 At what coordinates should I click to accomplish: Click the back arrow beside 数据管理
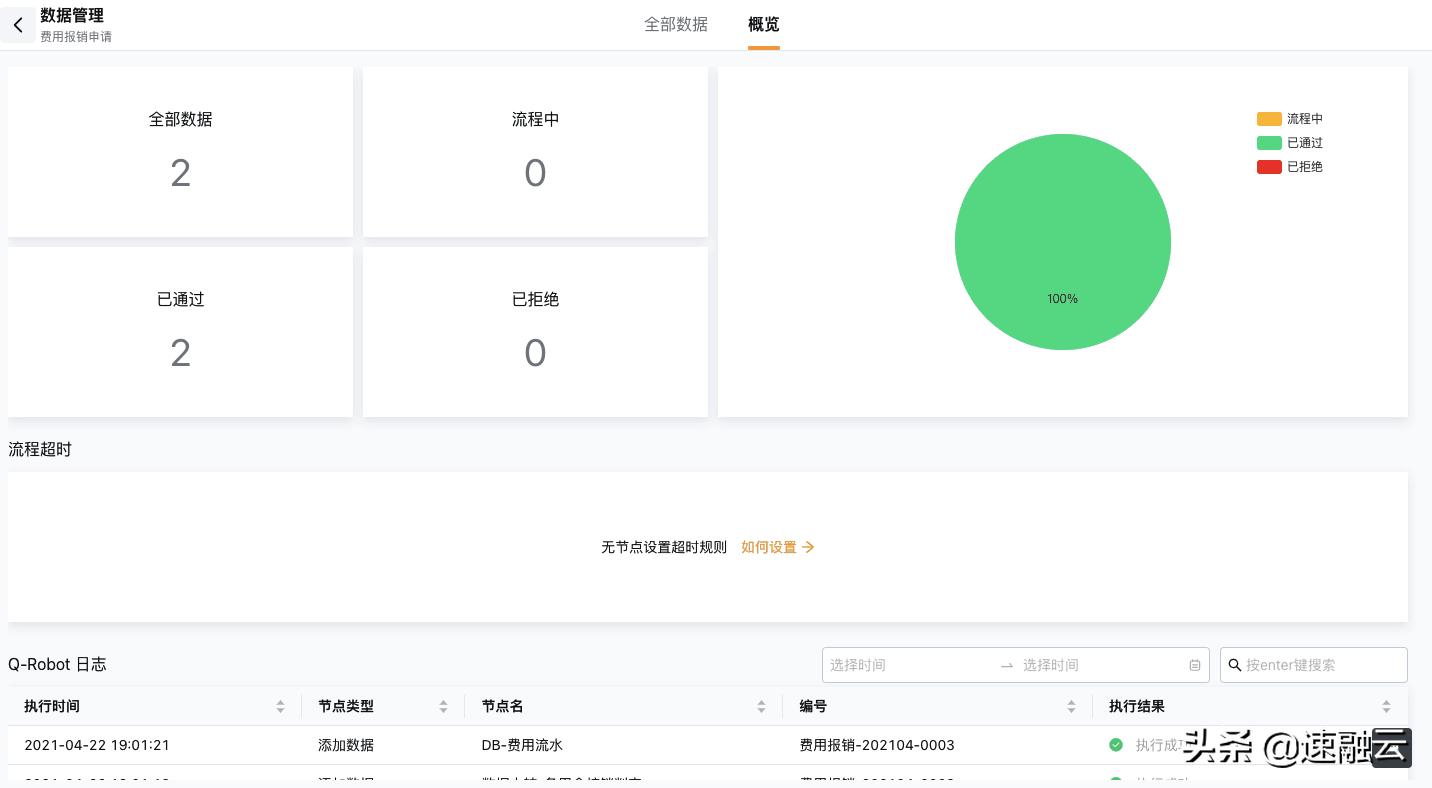tap(18, 24)
